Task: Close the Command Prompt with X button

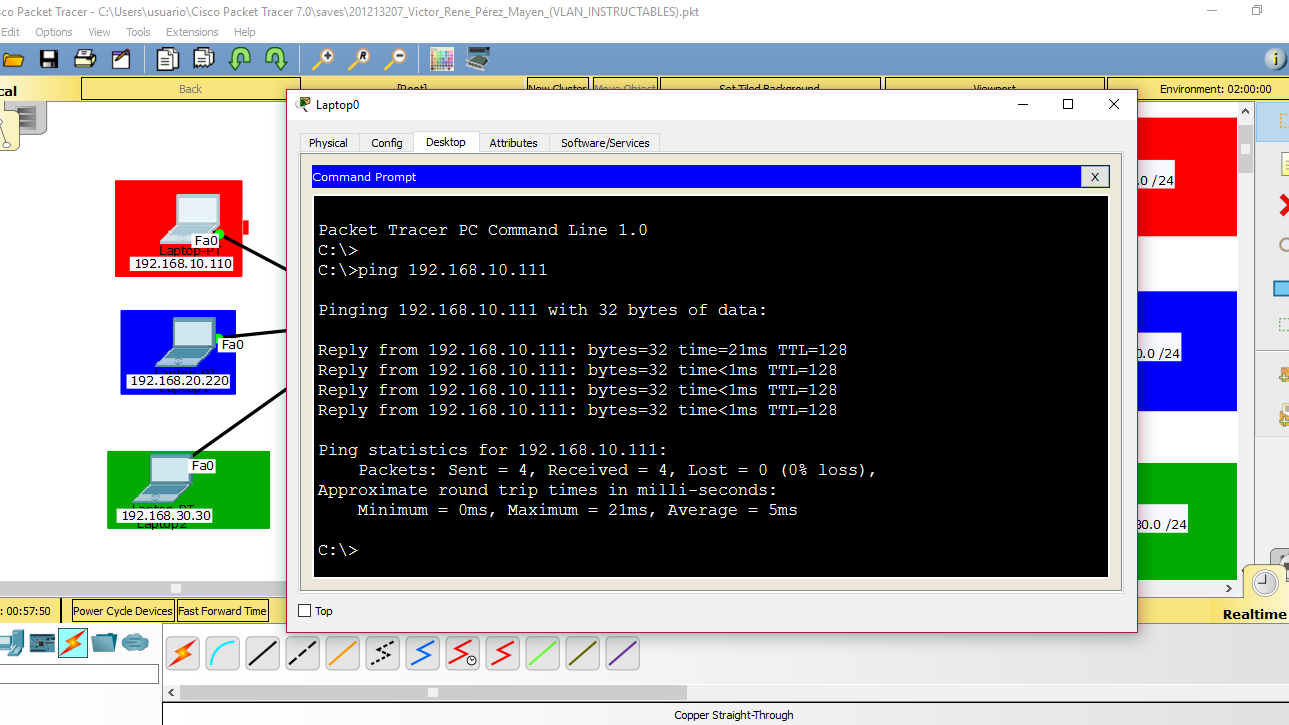Action: pos(1095,177)
